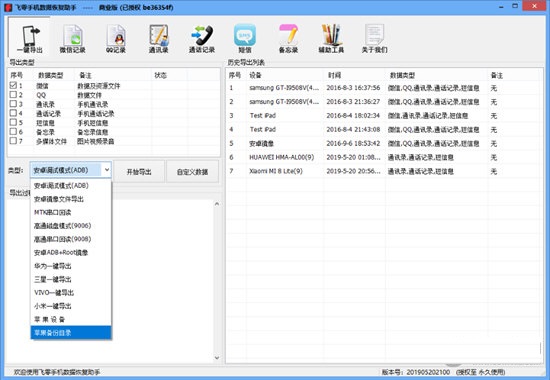Uncheck the 微信 data type checkbox
550x380 pixels.
(13, 85)
